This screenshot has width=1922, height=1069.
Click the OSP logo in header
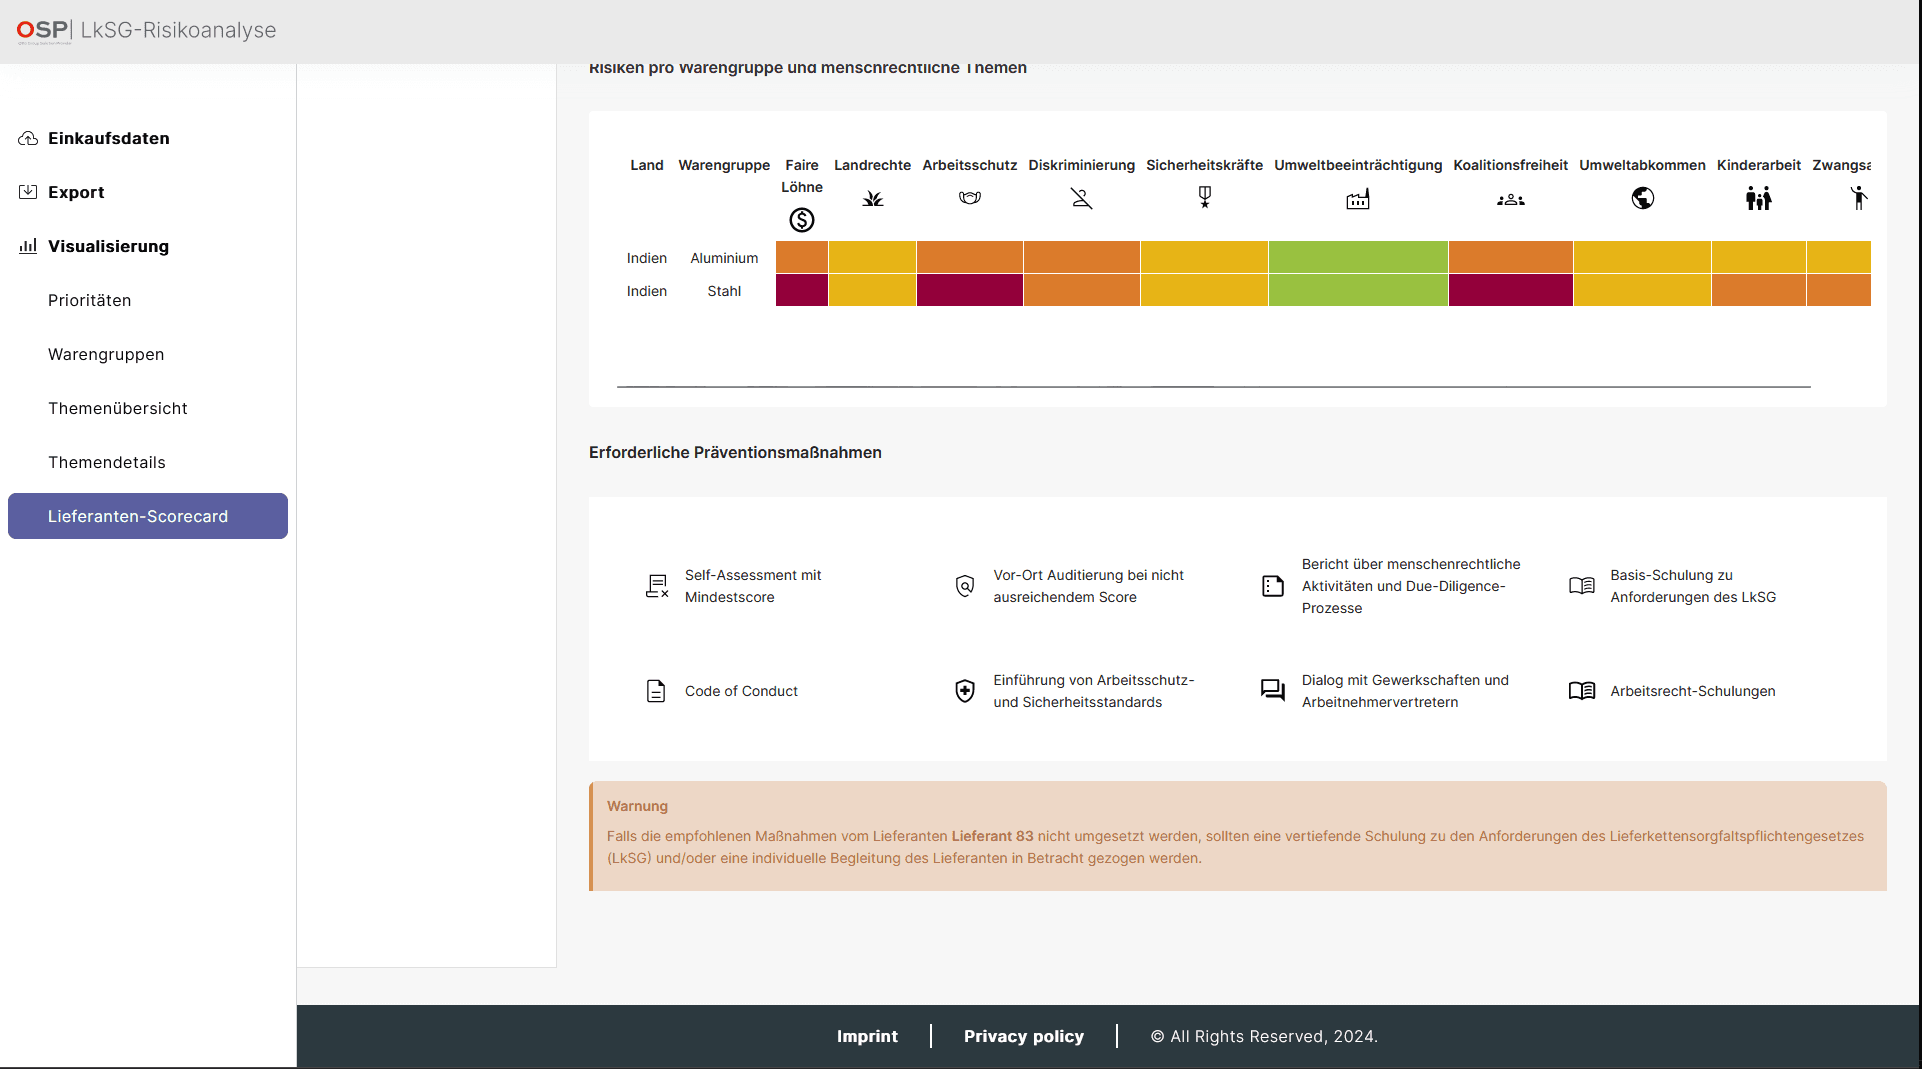click(x=43, y=31)
